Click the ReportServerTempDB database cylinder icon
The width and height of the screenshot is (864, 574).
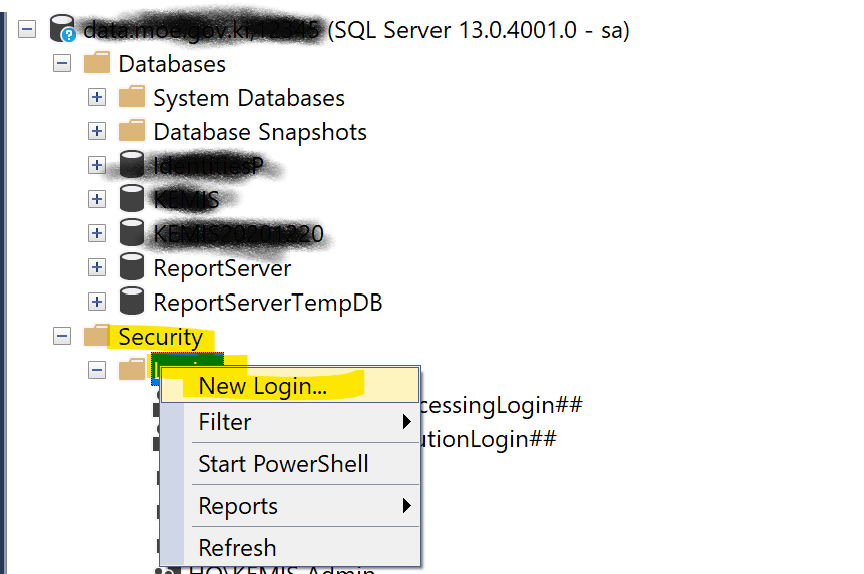tap(131, 302)
